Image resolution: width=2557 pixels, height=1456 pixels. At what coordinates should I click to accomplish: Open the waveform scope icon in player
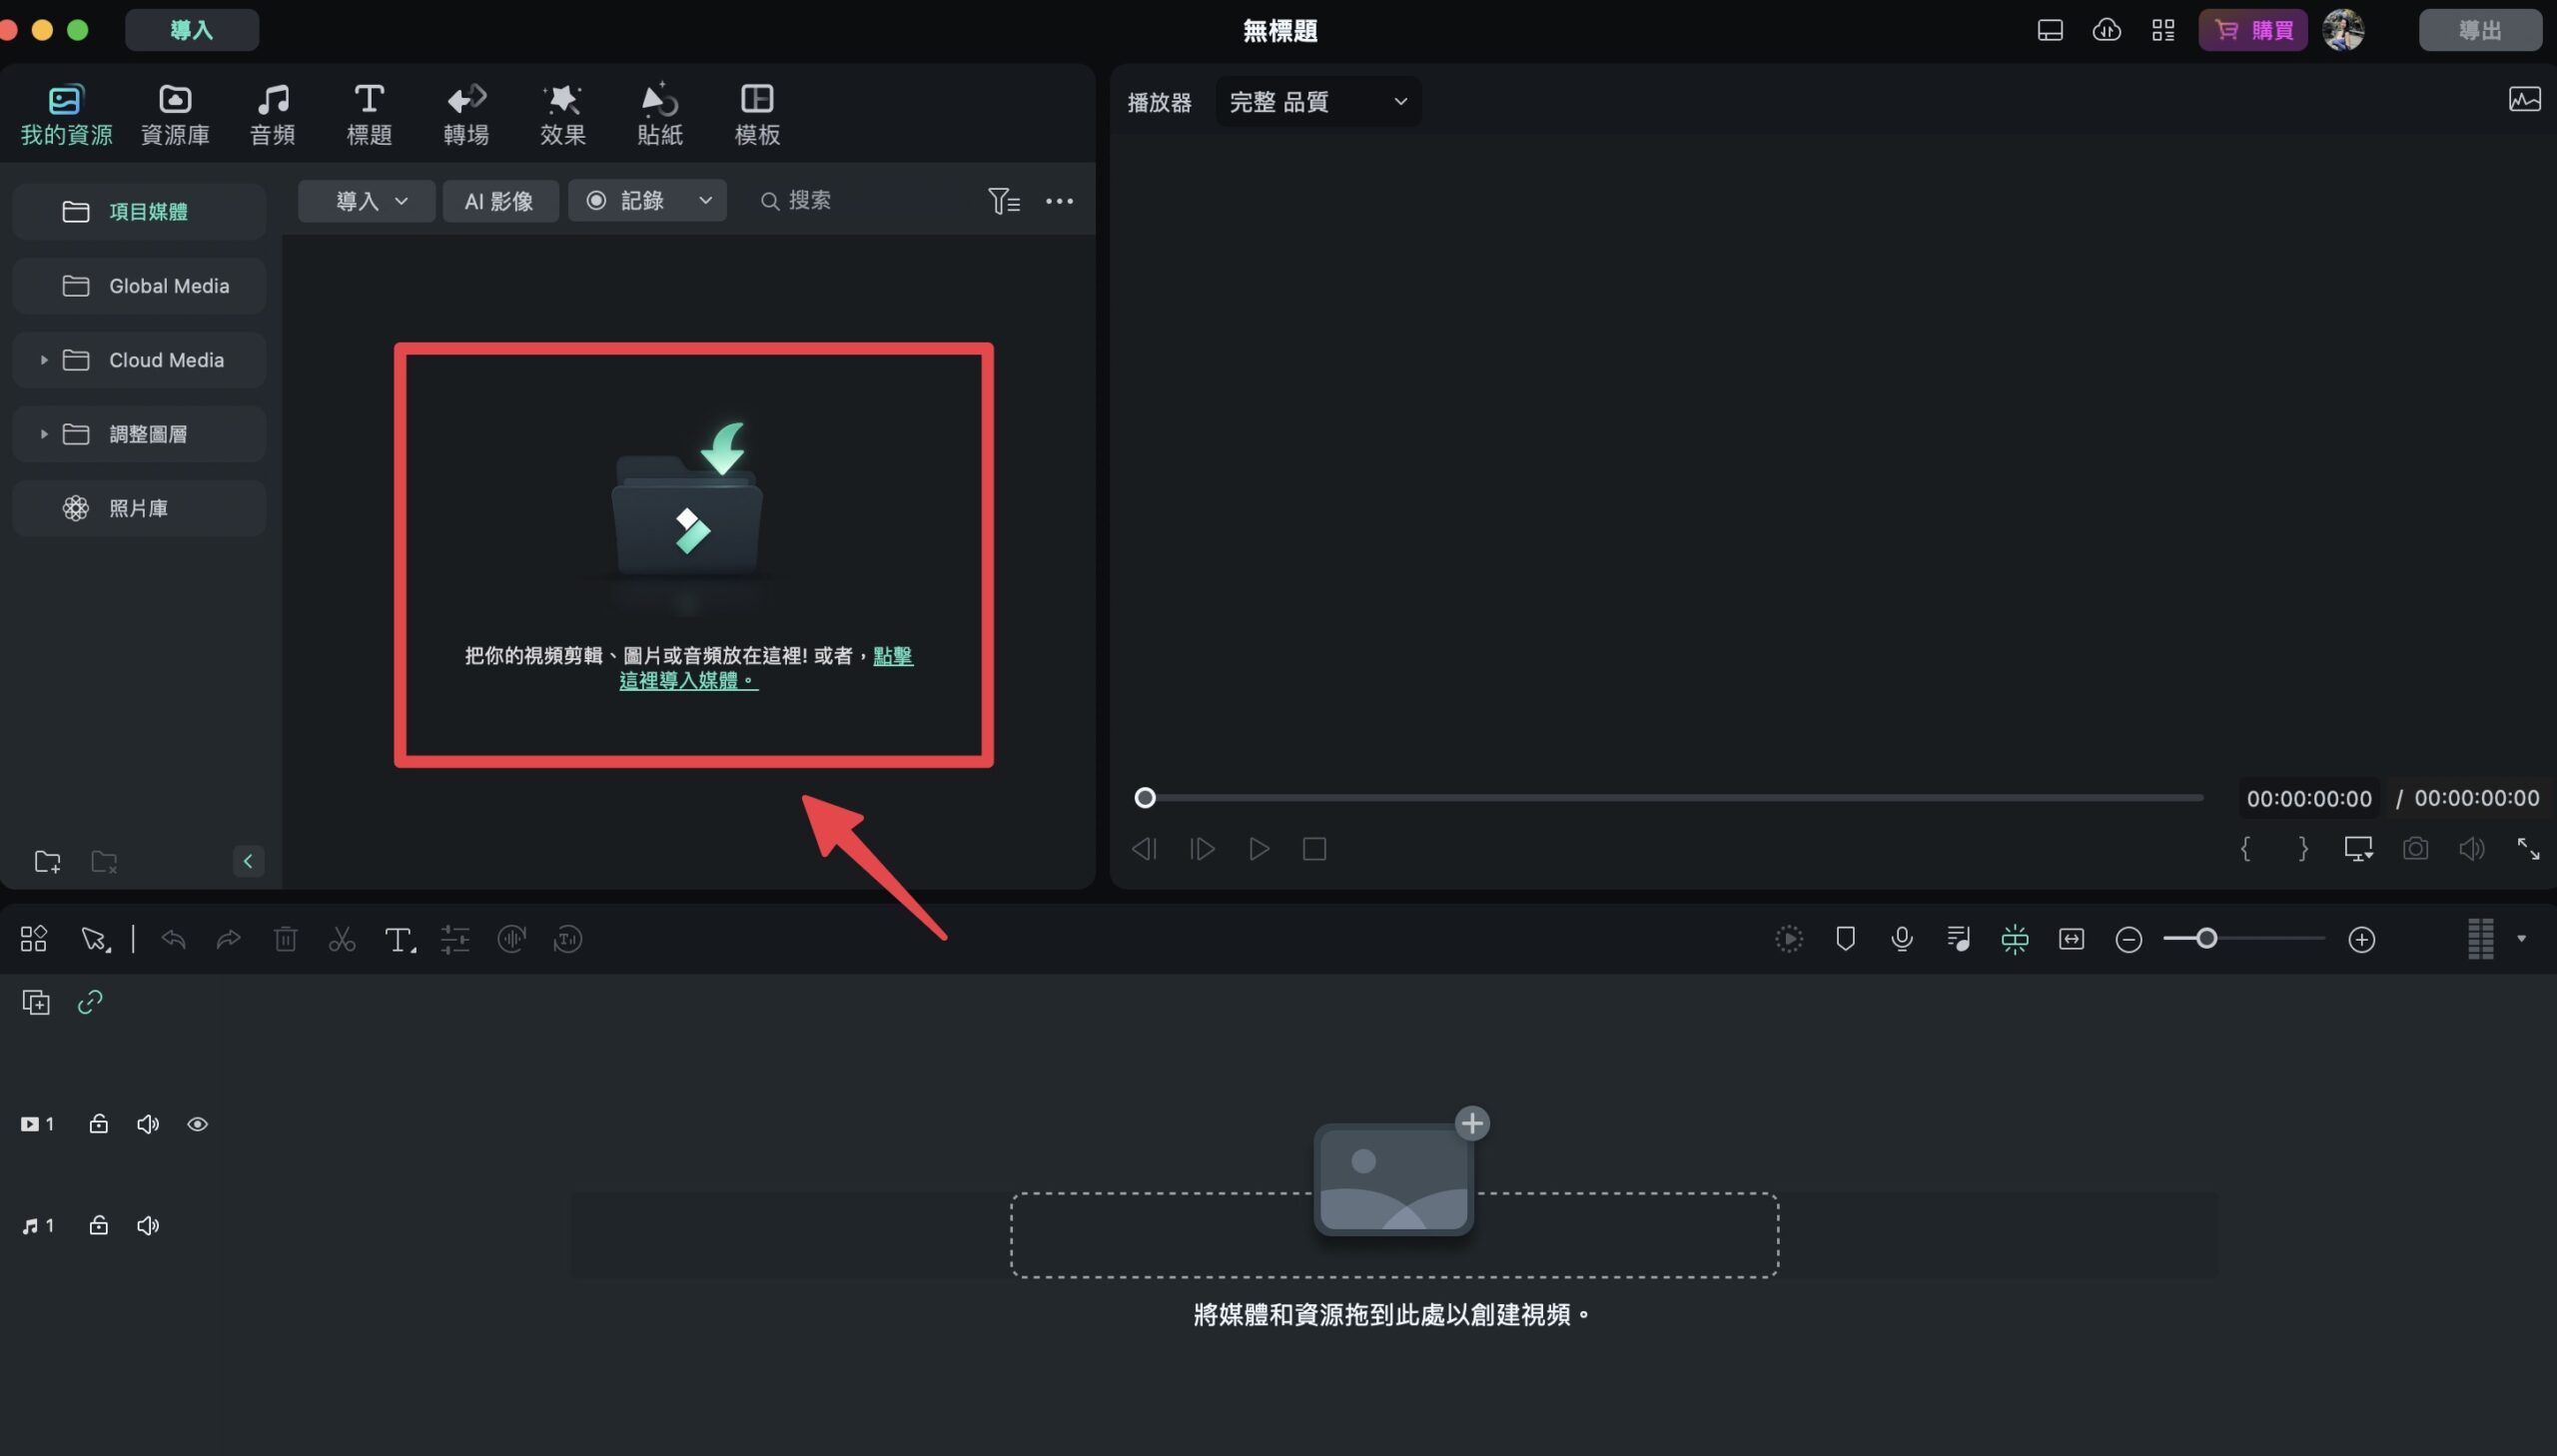2523,99
